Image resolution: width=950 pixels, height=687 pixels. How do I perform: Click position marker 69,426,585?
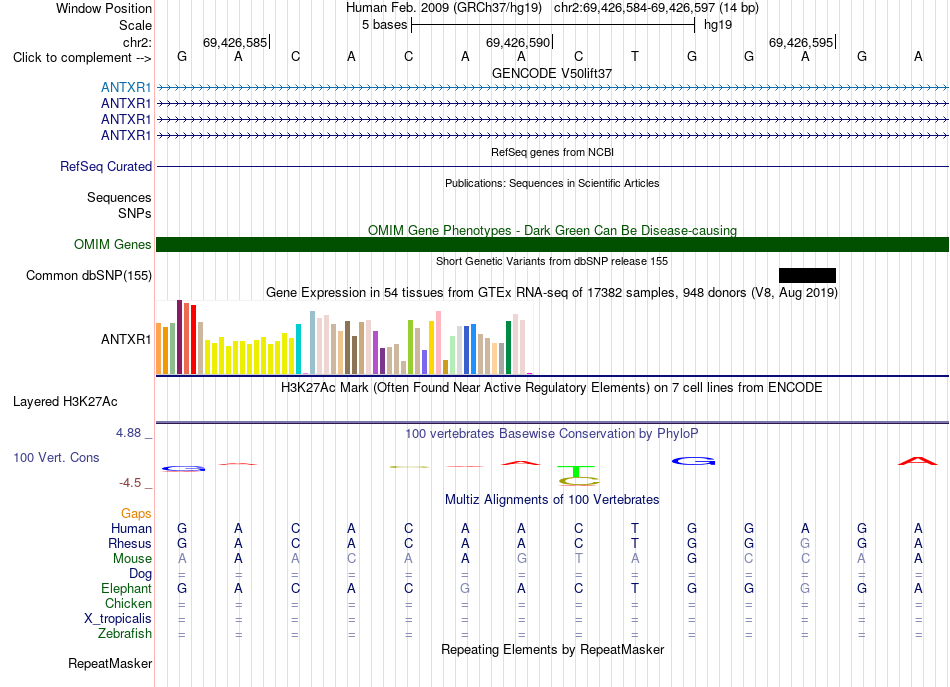[235, 42]
